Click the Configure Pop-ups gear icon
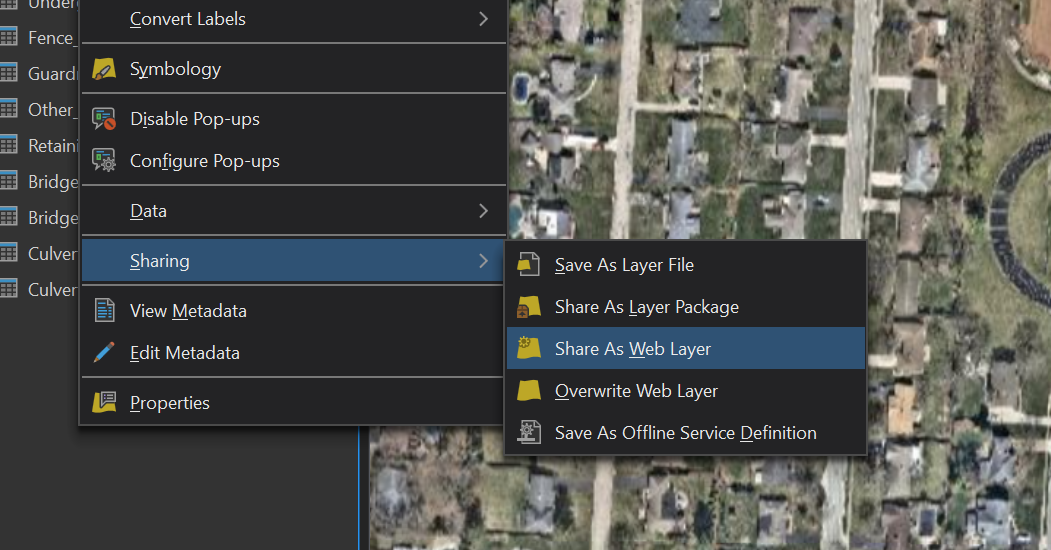This screenshot has height=550, width=1051. click(x=104, y=161)
